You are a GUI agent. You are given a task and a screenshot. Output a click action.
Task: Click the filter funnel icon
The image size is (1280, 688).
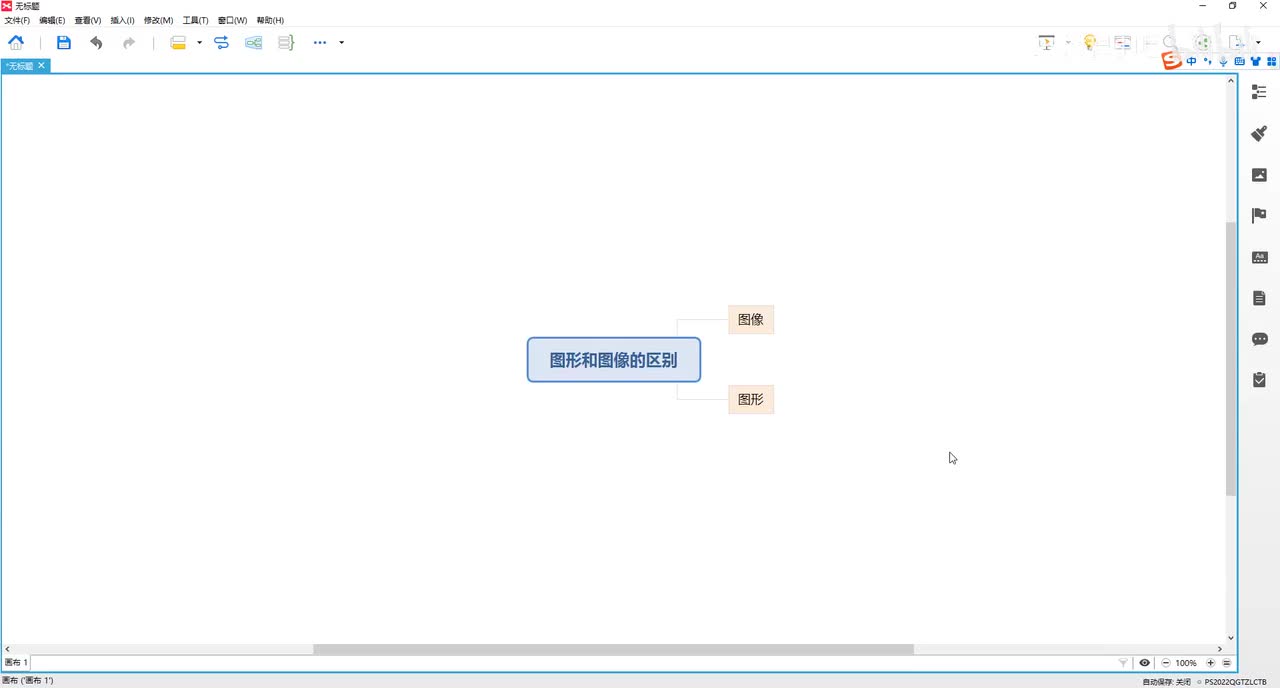[x=1123, y=663]
